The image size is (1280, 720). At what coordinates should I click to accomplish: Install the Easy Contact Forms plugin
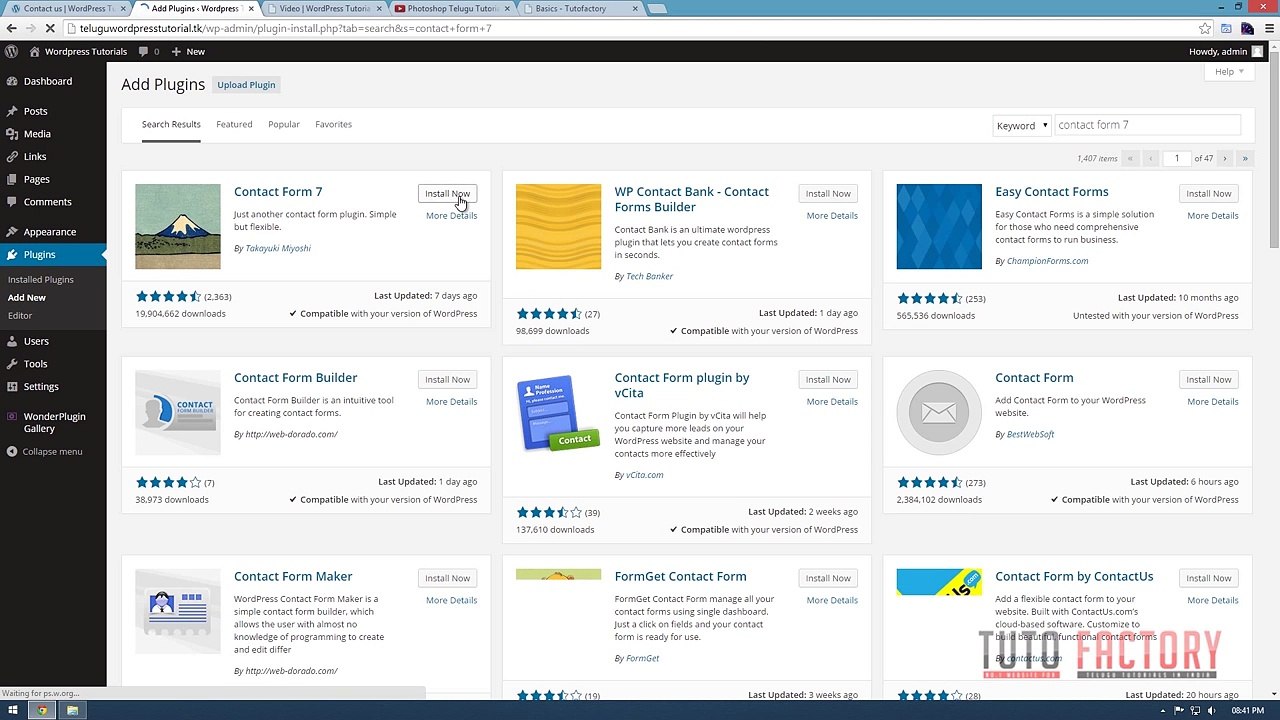tap(1209, 193)
